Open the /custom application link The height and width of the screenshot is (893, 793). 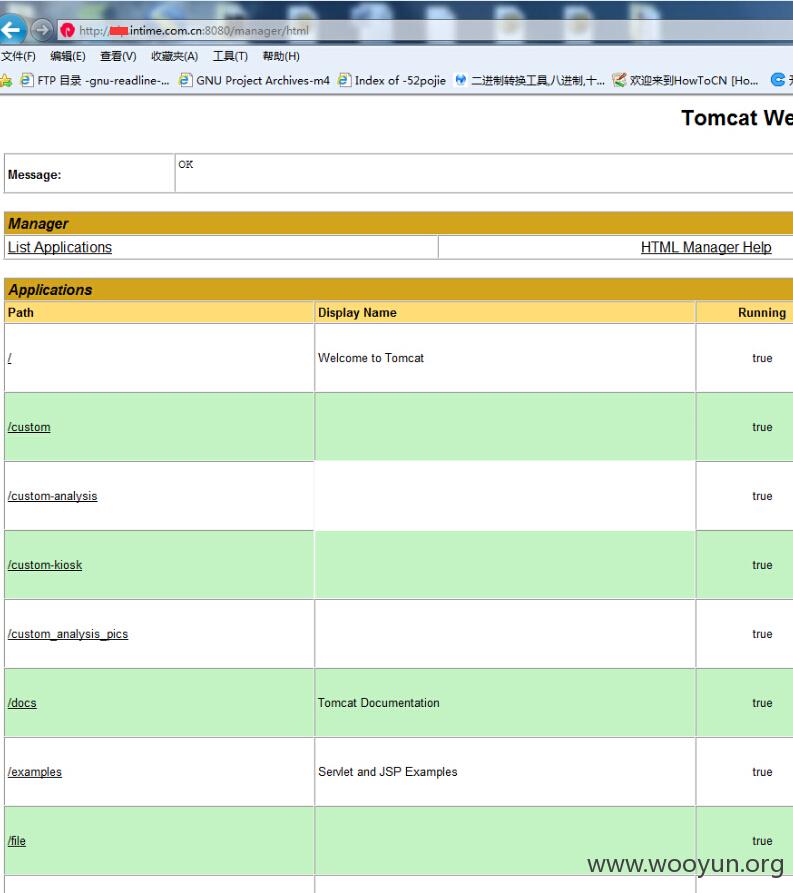(29, 427)
